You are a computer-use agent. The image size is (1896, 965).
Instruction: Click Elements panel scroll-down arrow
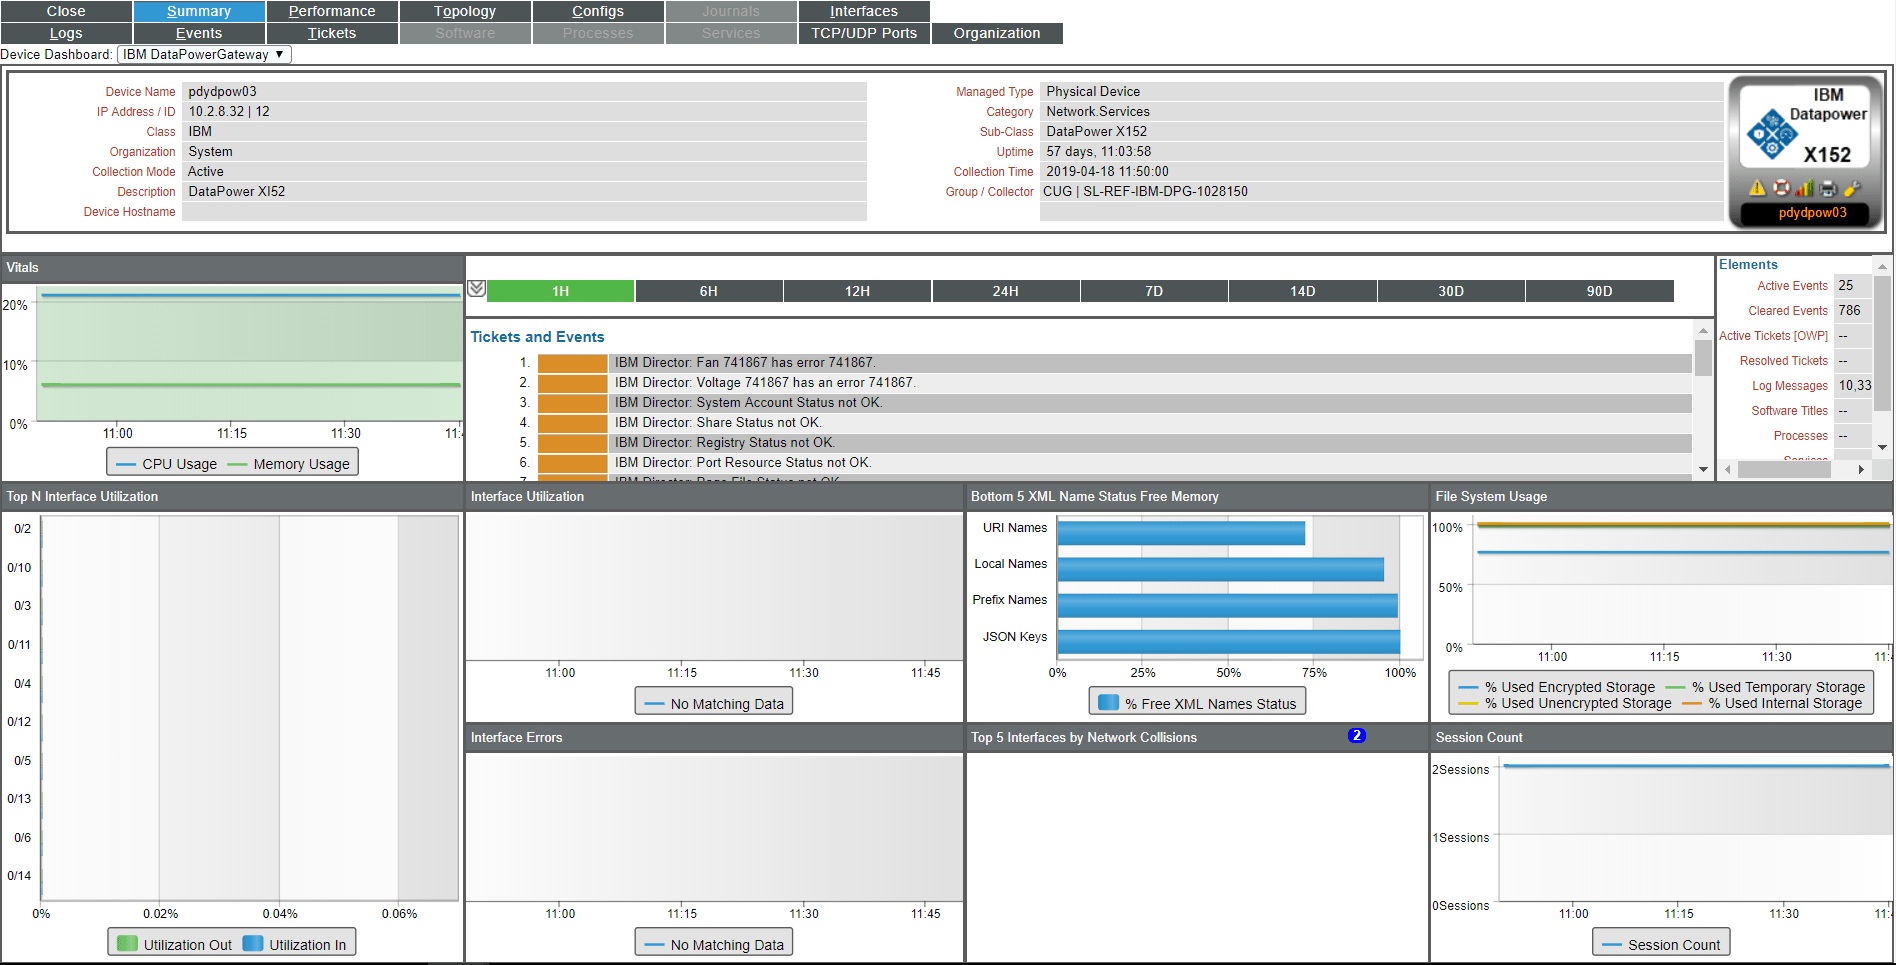pos(1882,447)
